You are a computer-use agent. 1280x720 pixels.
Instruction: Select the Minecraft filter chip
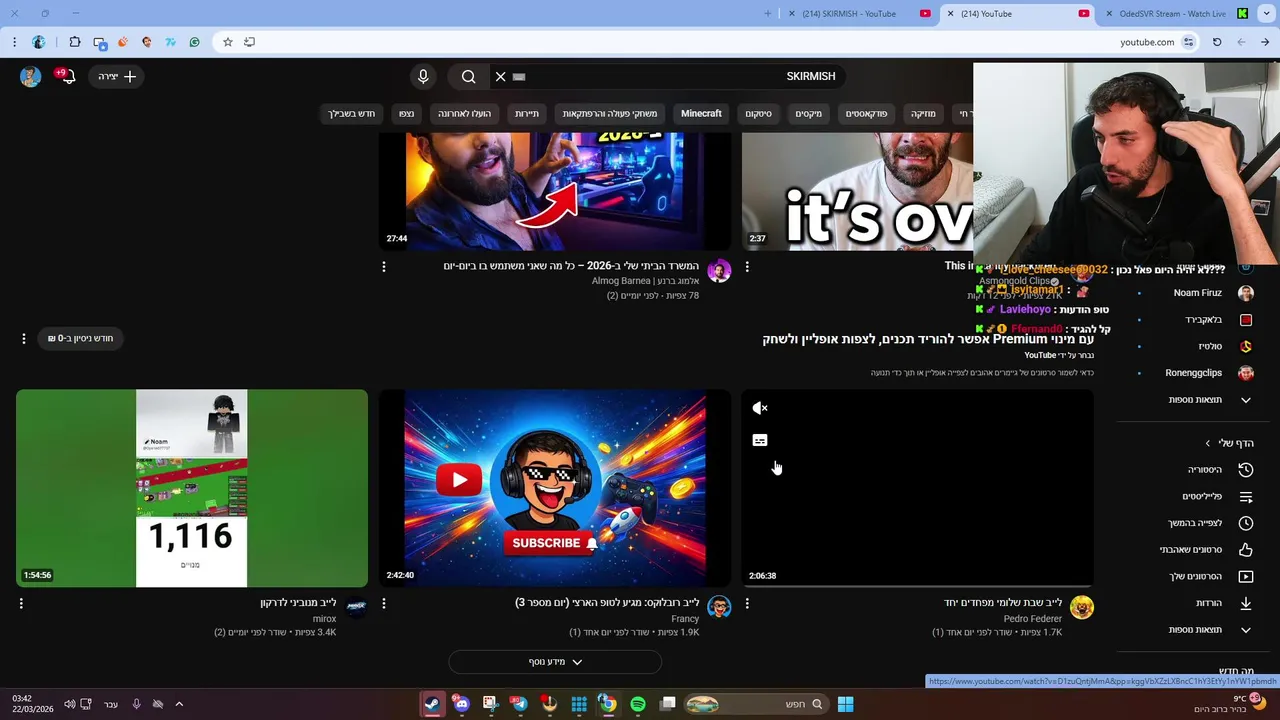[701, 114]
